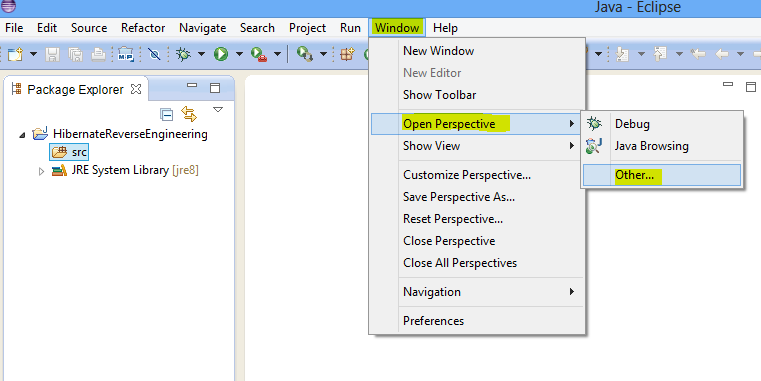Click the run-with-gray-arrows toolbar icon
The image size is (761, 381).
(305, 54)
